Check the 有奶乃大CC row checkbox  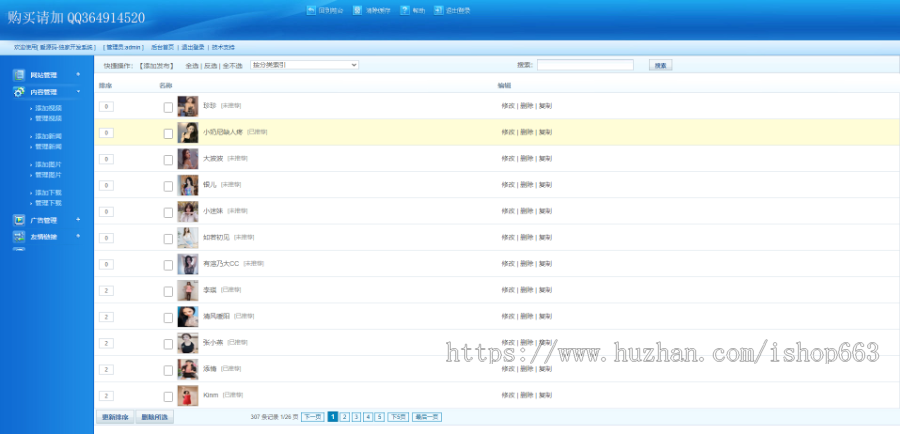[x=168, y=265]
